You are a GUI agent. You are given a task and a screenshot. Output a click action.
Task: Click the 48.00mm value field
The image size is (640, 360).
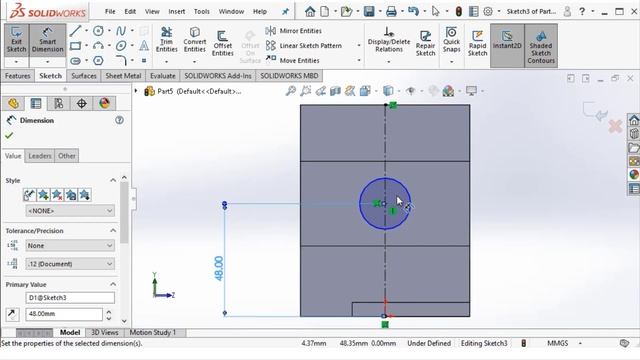pyautogui.click(x=64, y=314)
